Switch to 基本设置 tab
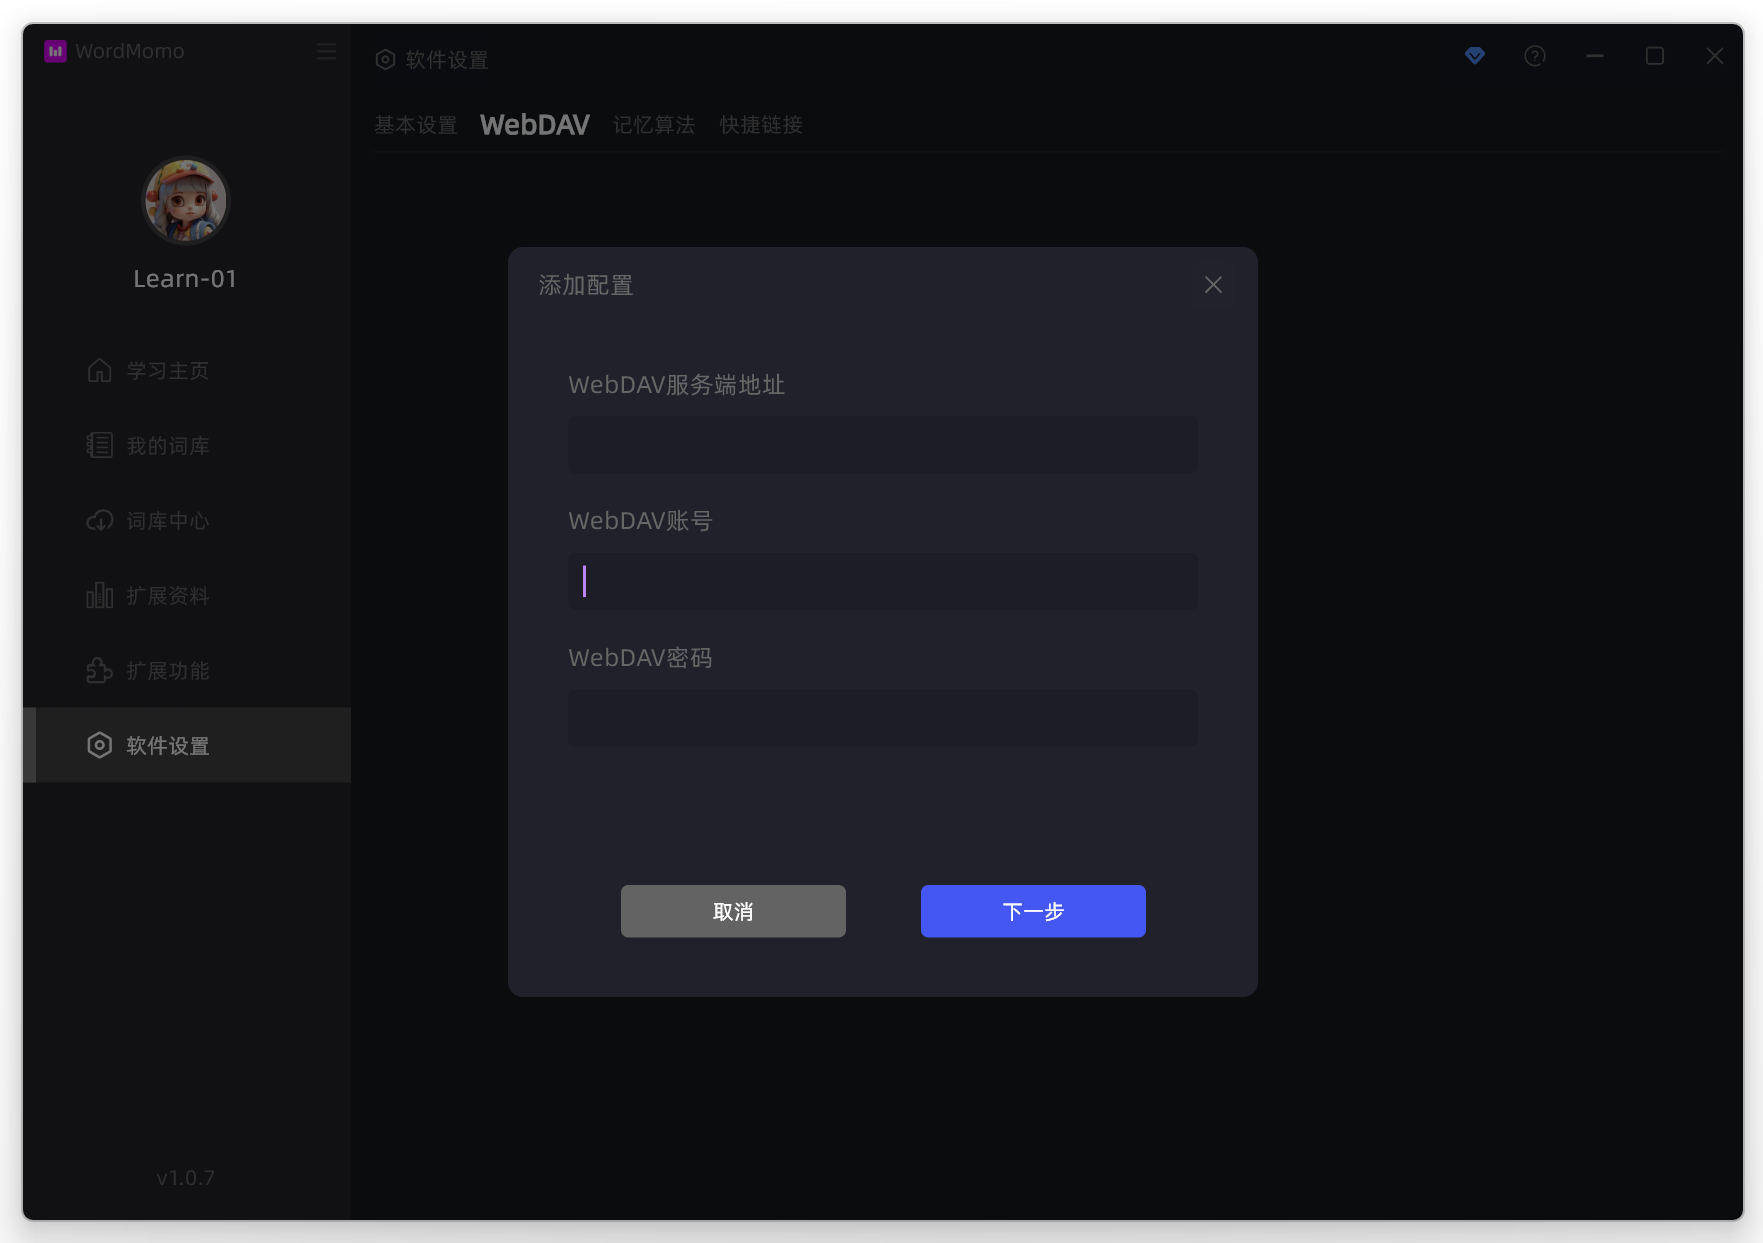The height and width of the screenshot is (1243, 1763). click(x=415, y=125)
